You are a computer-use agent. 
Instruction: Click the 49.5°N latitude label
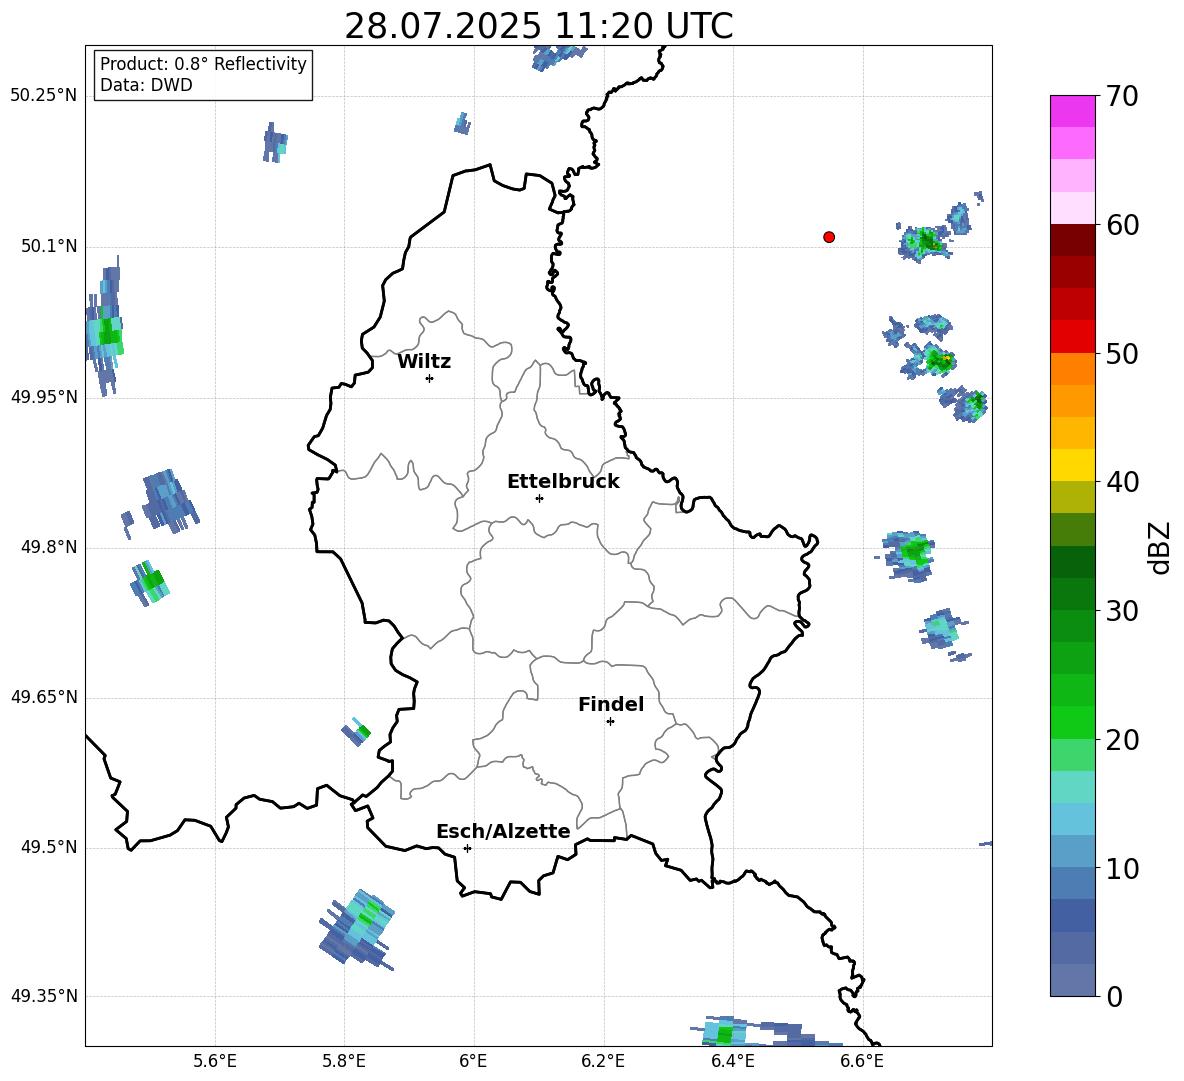coord(49,847)
